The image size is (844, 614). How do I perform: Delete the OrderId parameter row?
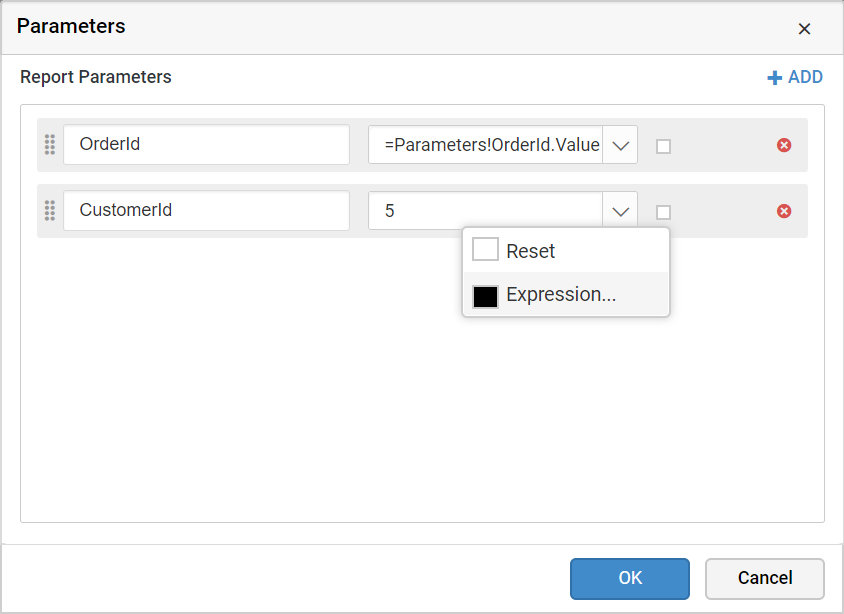pyautogui.click(x=784, y=145)
